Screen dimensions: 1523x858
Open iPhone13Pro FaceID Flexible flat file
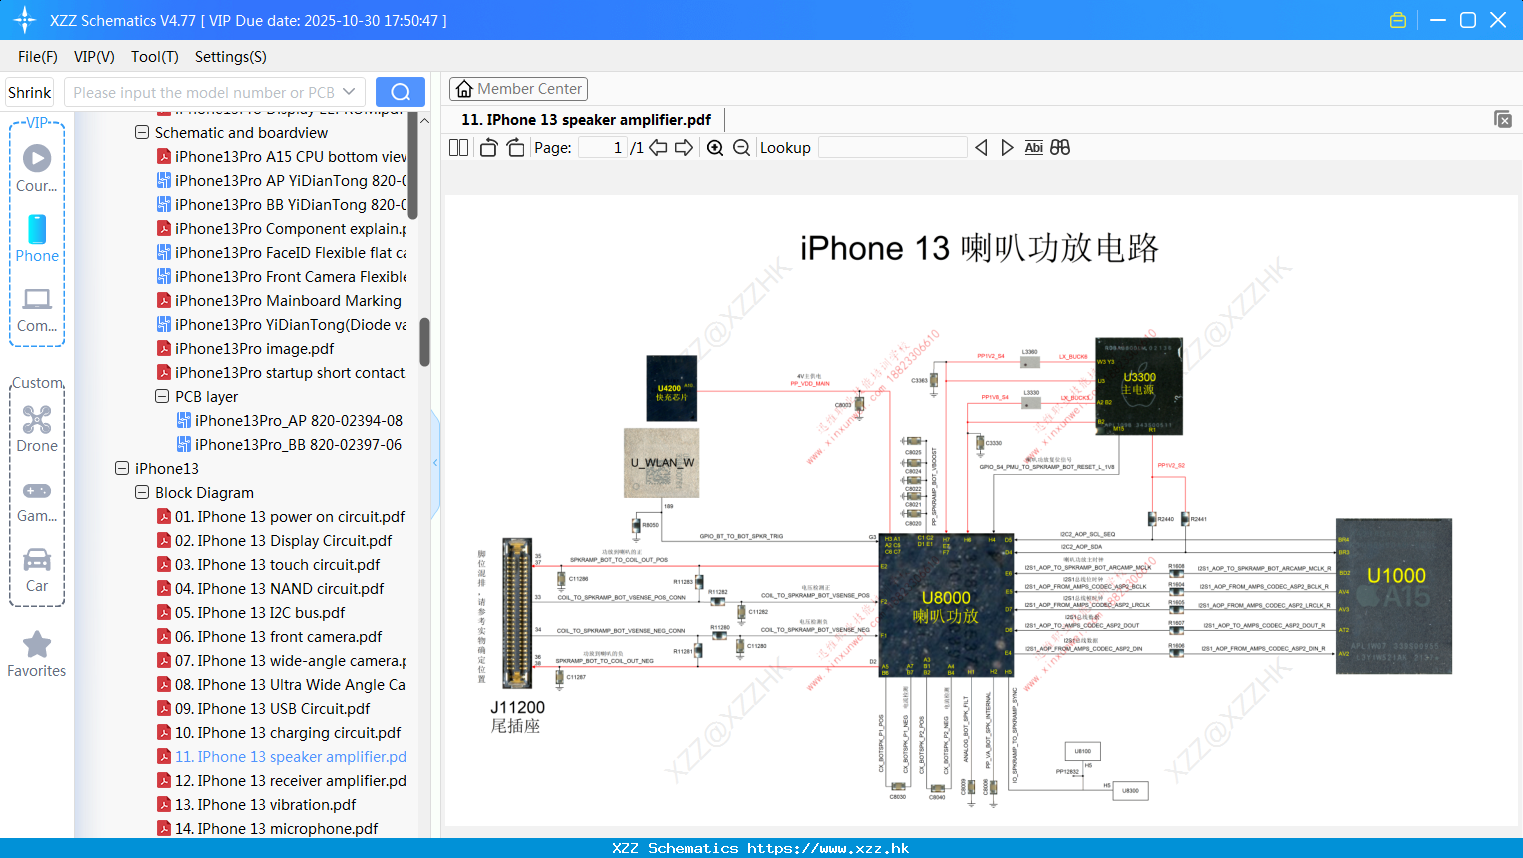[x=281, y=252]
